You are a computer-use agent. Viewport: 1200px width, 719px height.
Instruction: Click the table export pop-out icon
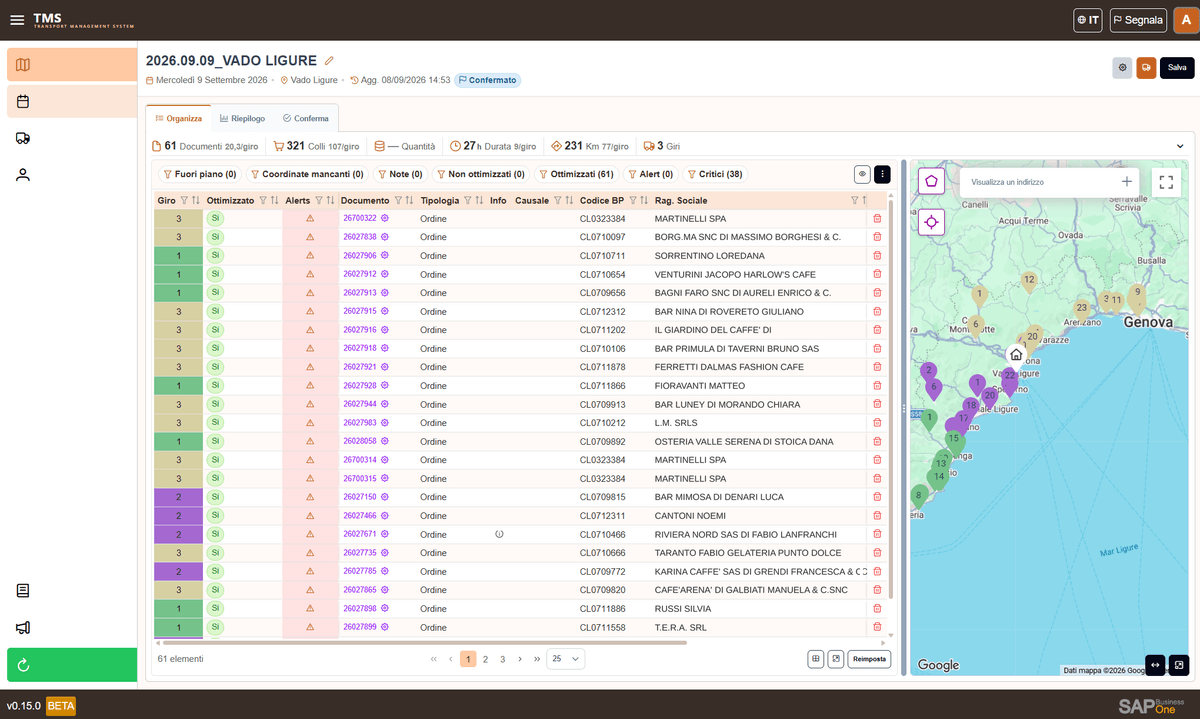coord(836,659)
